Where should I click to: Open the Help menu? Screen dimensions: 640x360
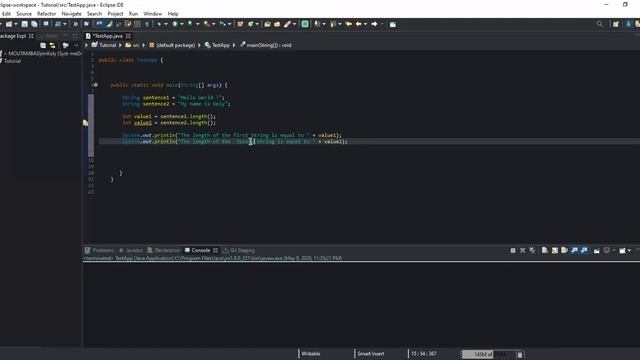point(173,13)
